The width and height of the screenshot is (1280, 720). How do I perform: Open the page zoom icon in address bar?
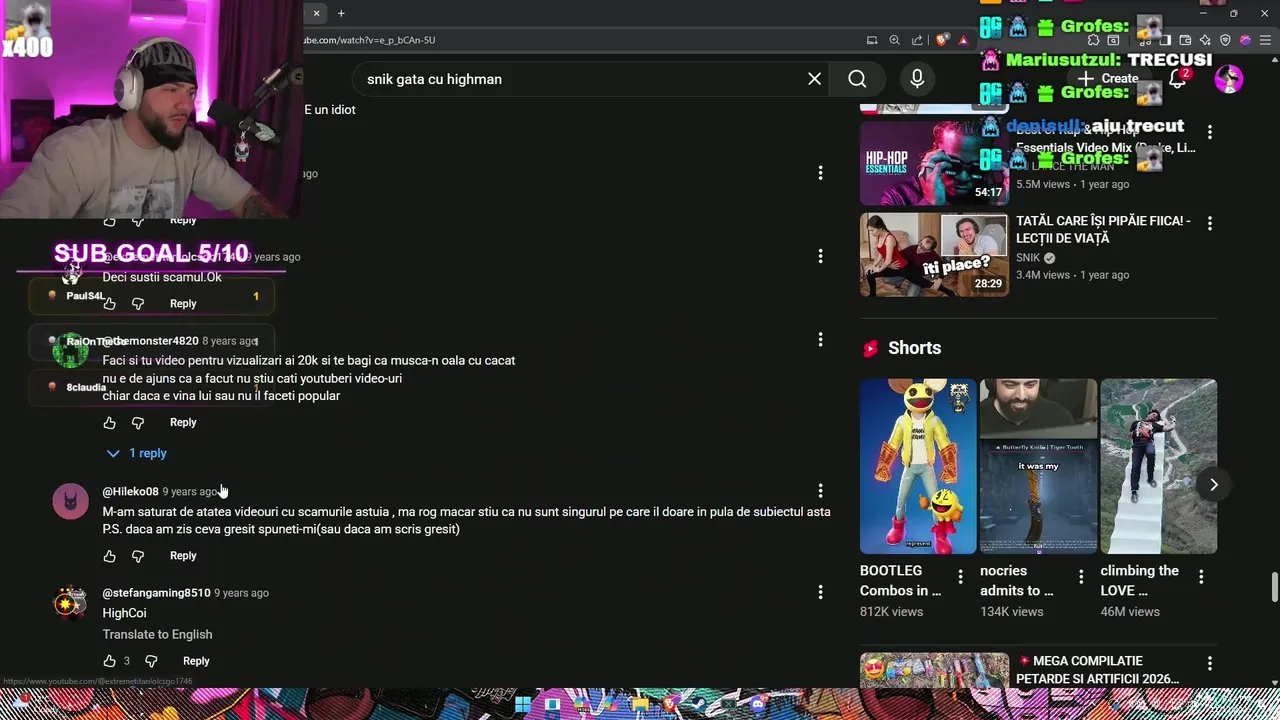pyautogui.click(x=894, y=40)
